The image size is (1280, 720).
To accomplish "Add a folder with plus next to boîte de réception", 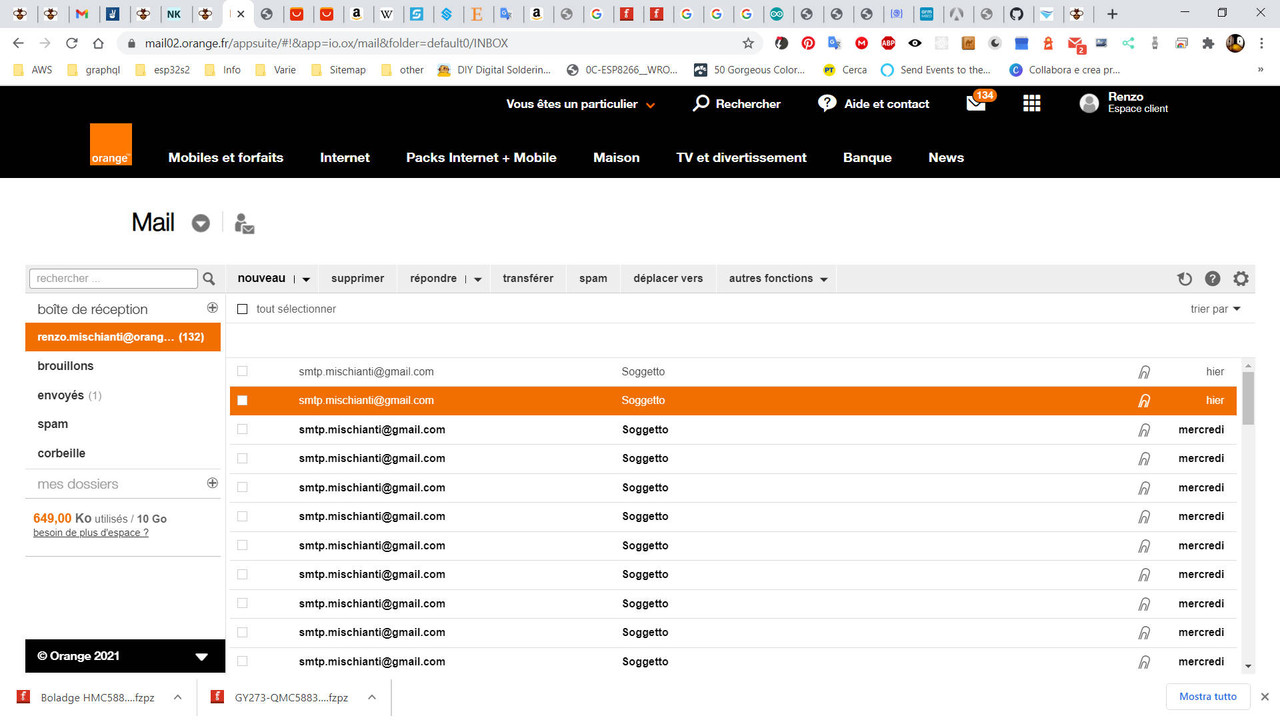I will (x=212, y=308).
